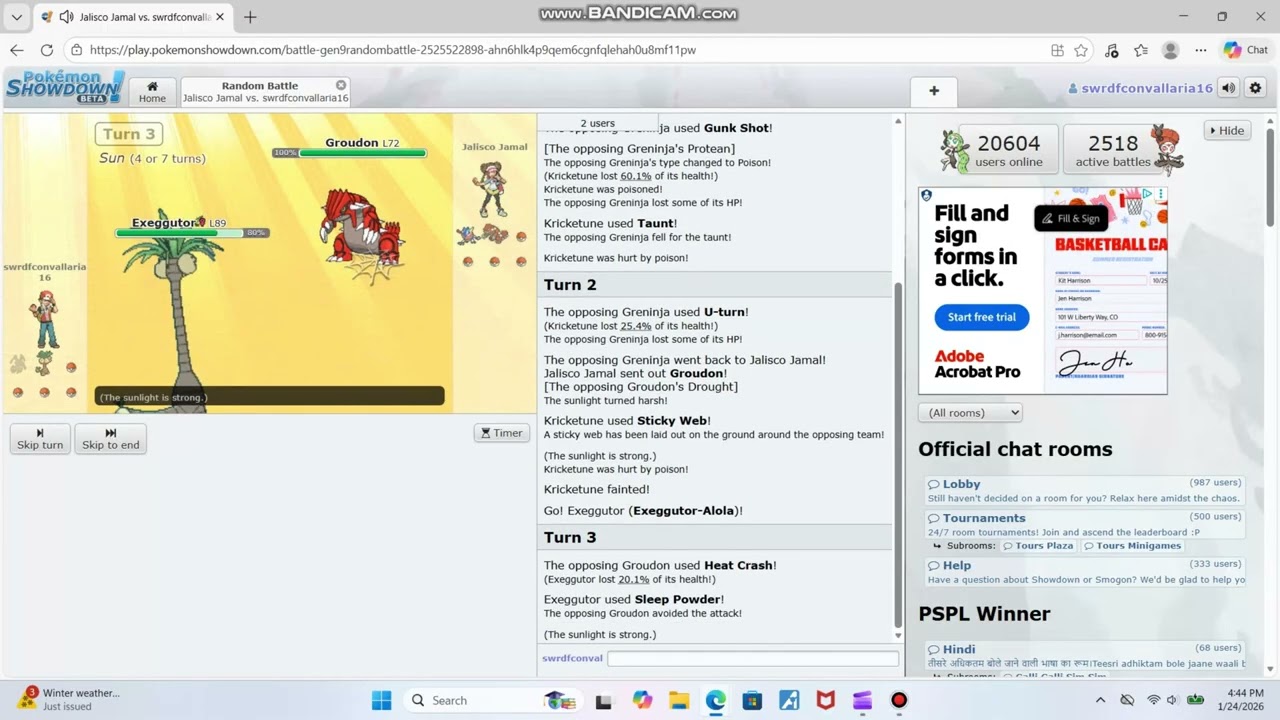Mute the tab audio speaker icon
The image size is (1280, 720).
pos(66,17)
